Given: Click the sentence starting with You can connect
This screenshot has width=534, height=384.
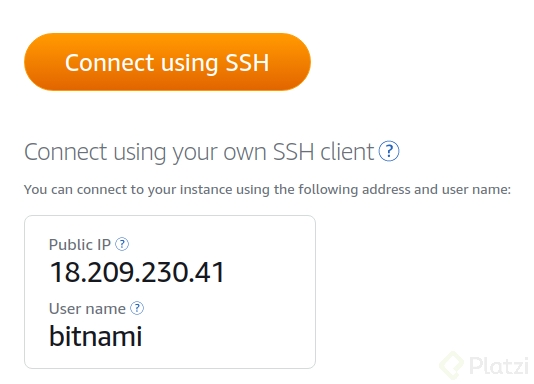Looking at the screenshot, I should pyautogui.click(x=267, y=189).
